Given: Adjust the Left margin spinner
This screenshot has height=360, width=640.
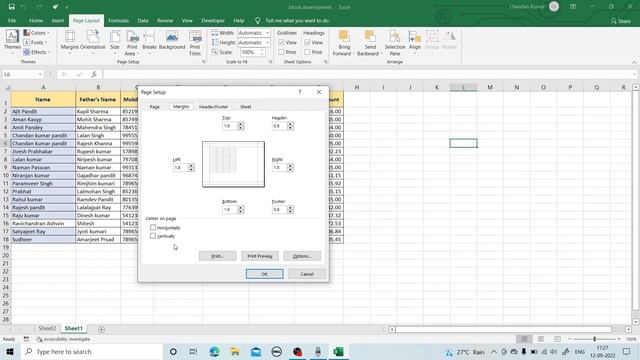Looking at the screenshot, I should 191,167.
